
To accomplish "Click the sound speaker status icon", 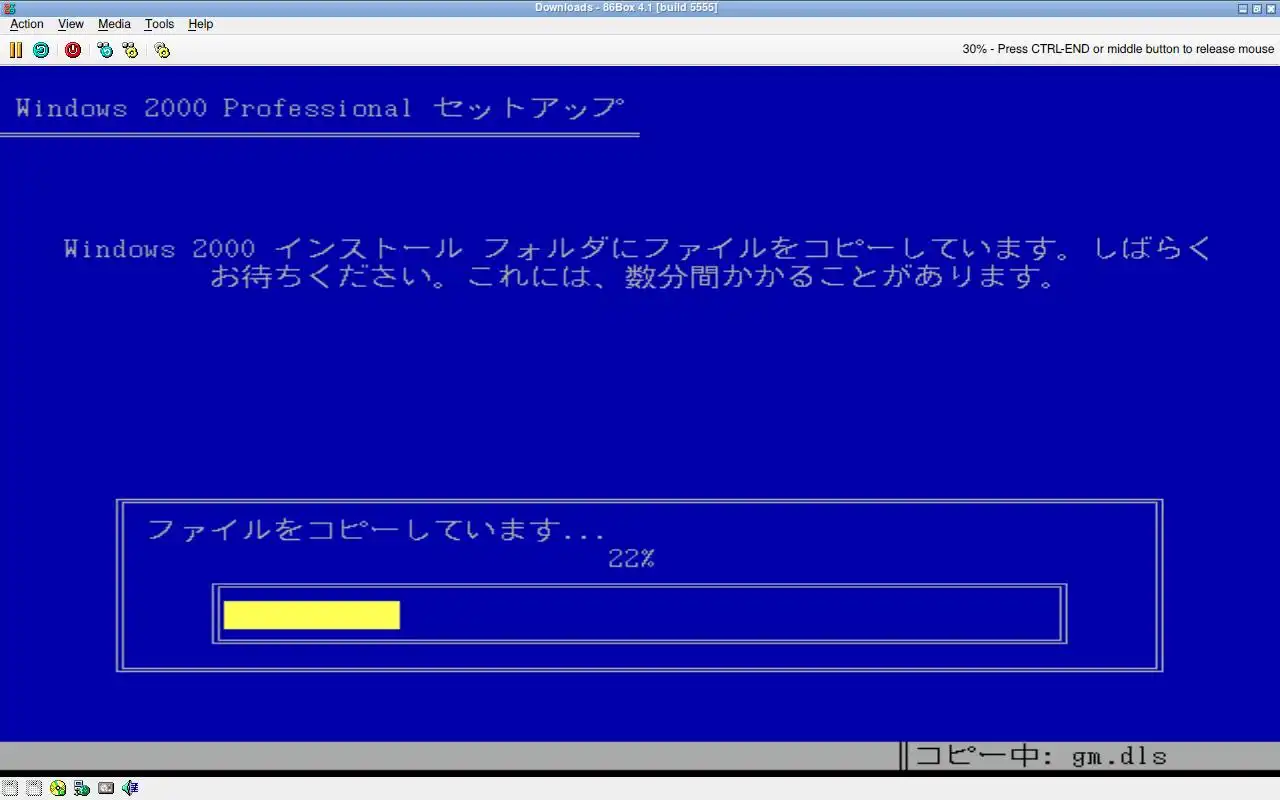I will [130, 788].
